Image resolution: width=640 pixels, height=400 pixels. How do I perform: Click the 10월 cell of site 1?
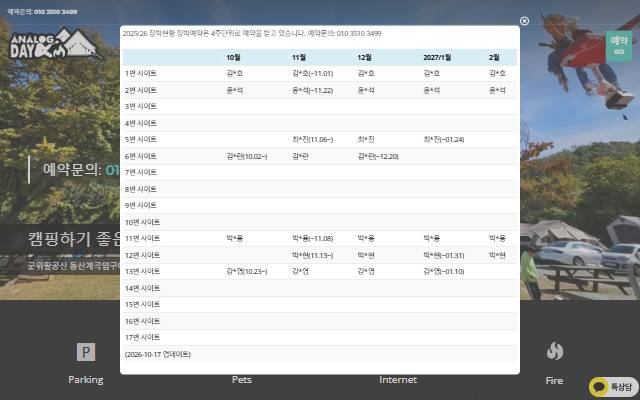click(235, 73)
